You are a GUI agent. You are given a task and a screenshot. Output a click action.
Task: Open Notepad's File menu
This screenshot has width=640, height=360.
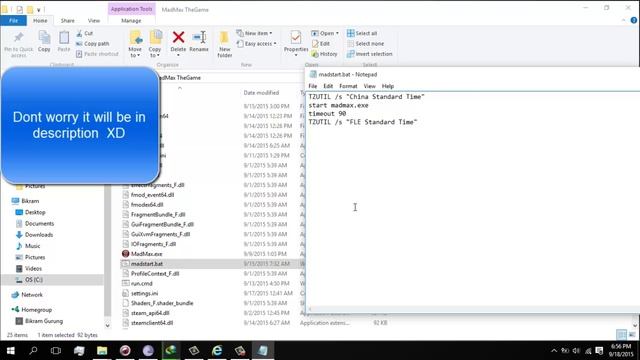[x=313, y=86]
